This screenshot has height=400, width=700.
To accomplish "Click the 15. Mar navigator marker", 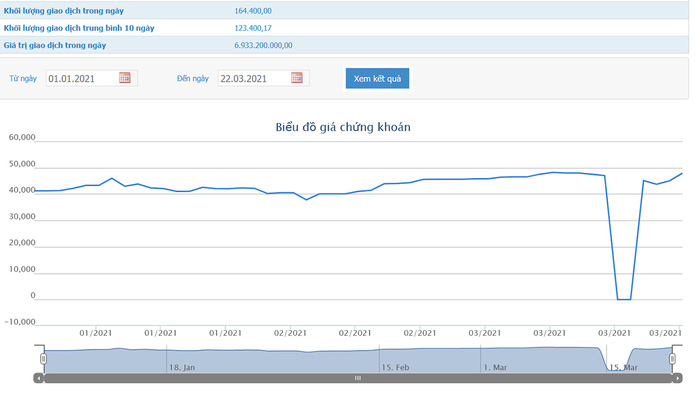I will [x=623, y=367].
